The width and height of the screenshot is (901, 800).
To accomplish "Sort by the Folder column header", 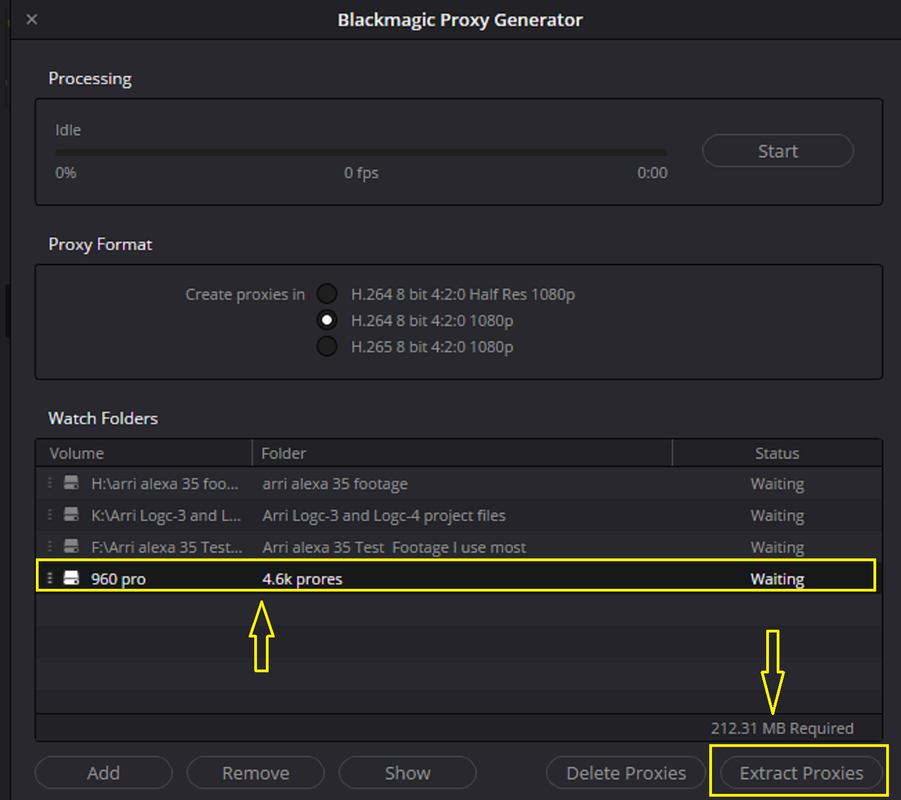I will coord(462,453).
